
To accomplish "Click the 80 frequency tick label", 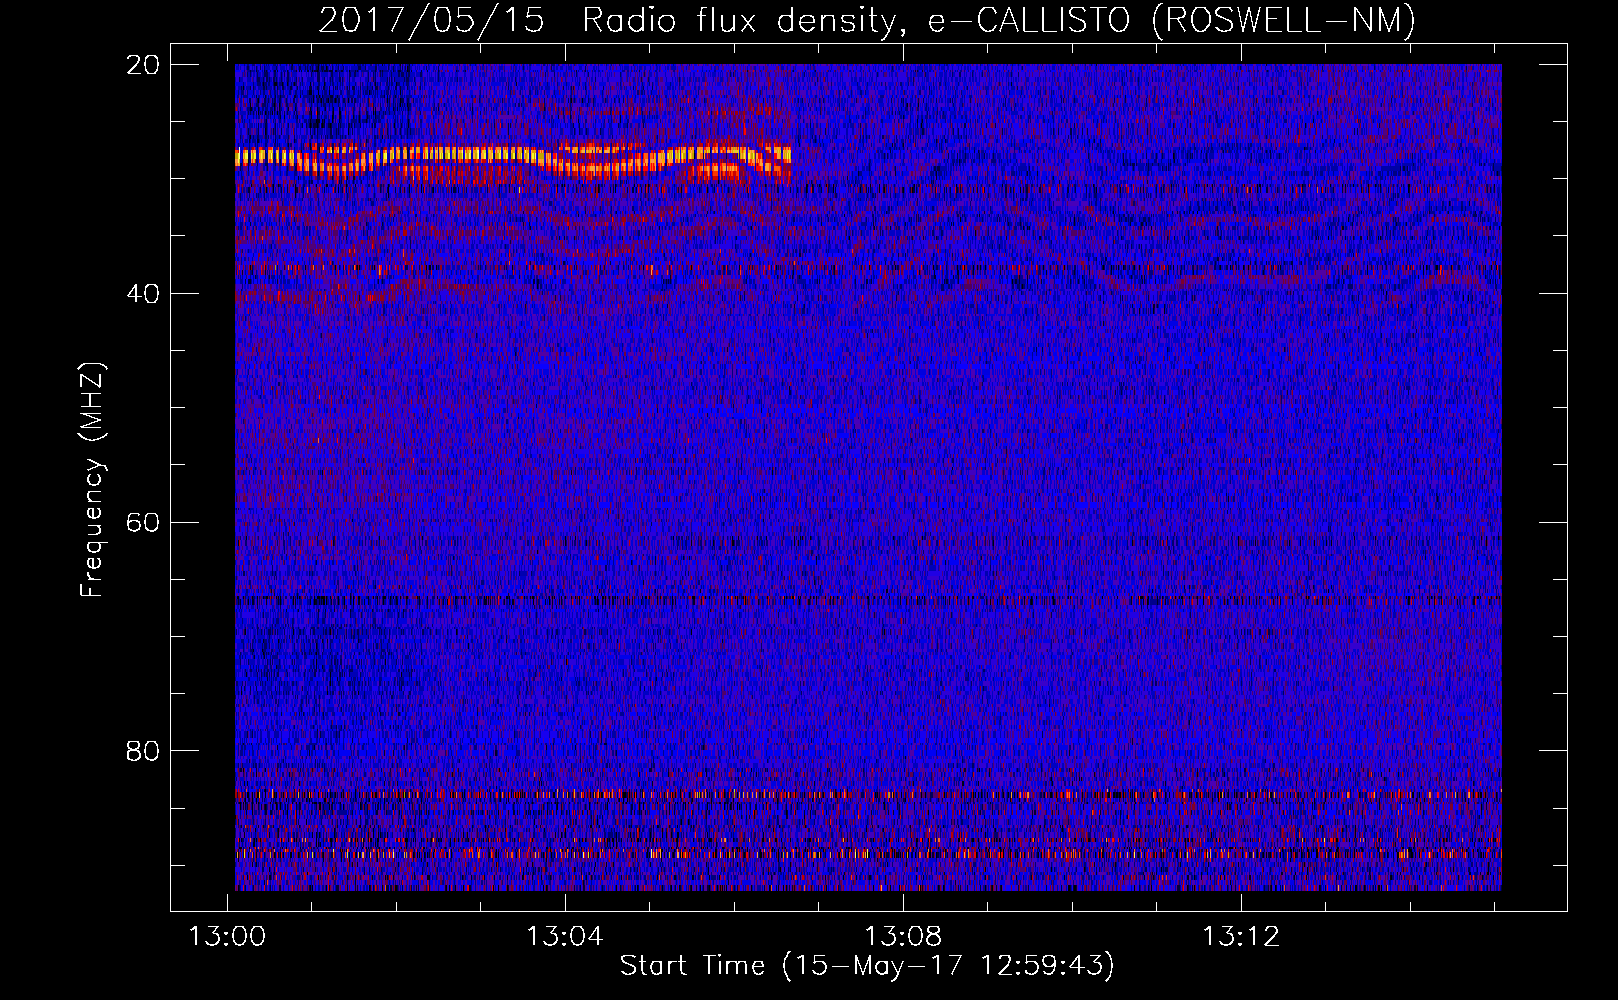I will 143,751.
